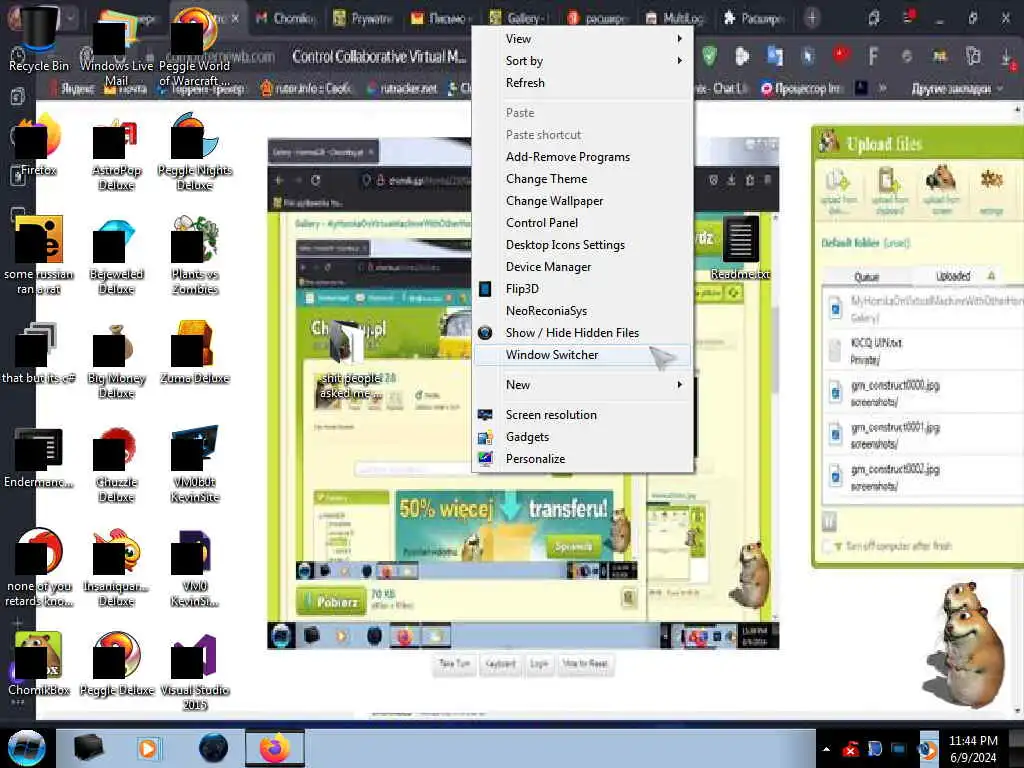The width and height of the screenshot is (1024, 768).
Task: Choose Gadgets in context menu
Action: coord(582,437)
